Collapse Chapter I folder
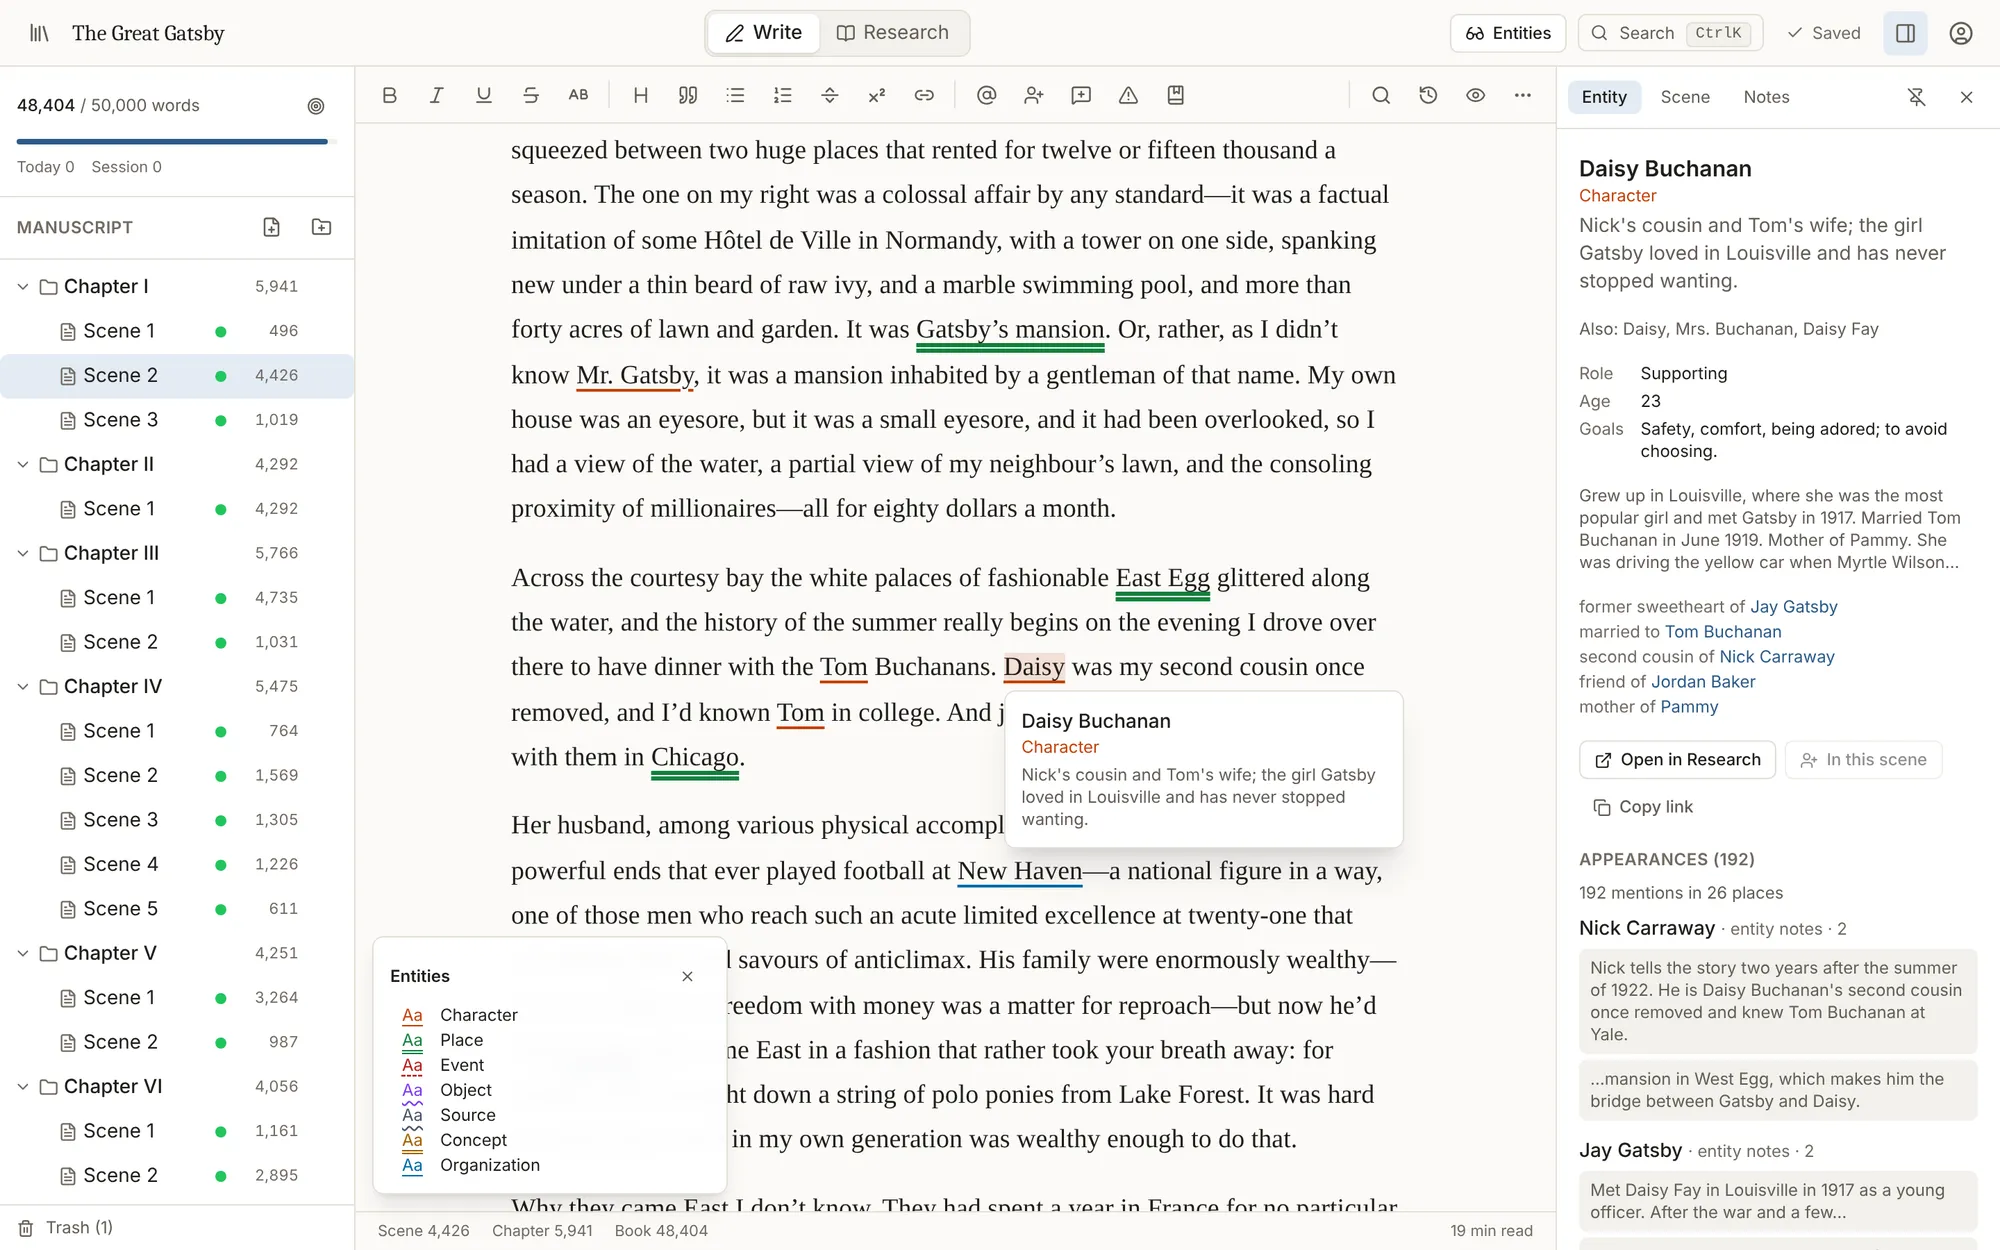 pyautogui.click(x=23, y=287)
